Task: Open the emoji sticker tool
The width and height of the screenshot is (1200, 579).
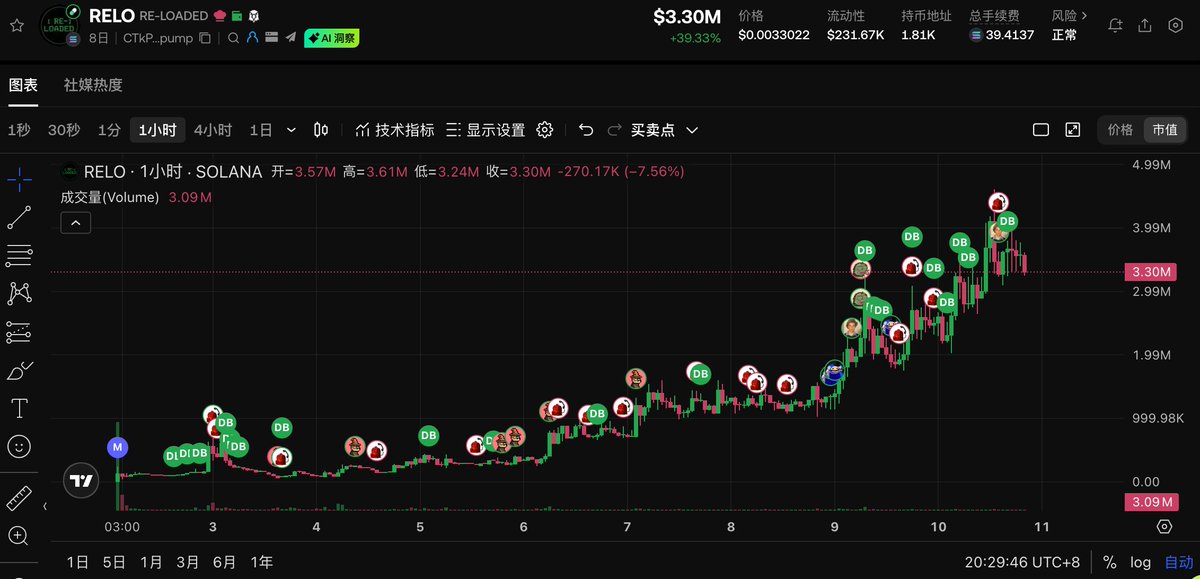Action: click(19, 446)
